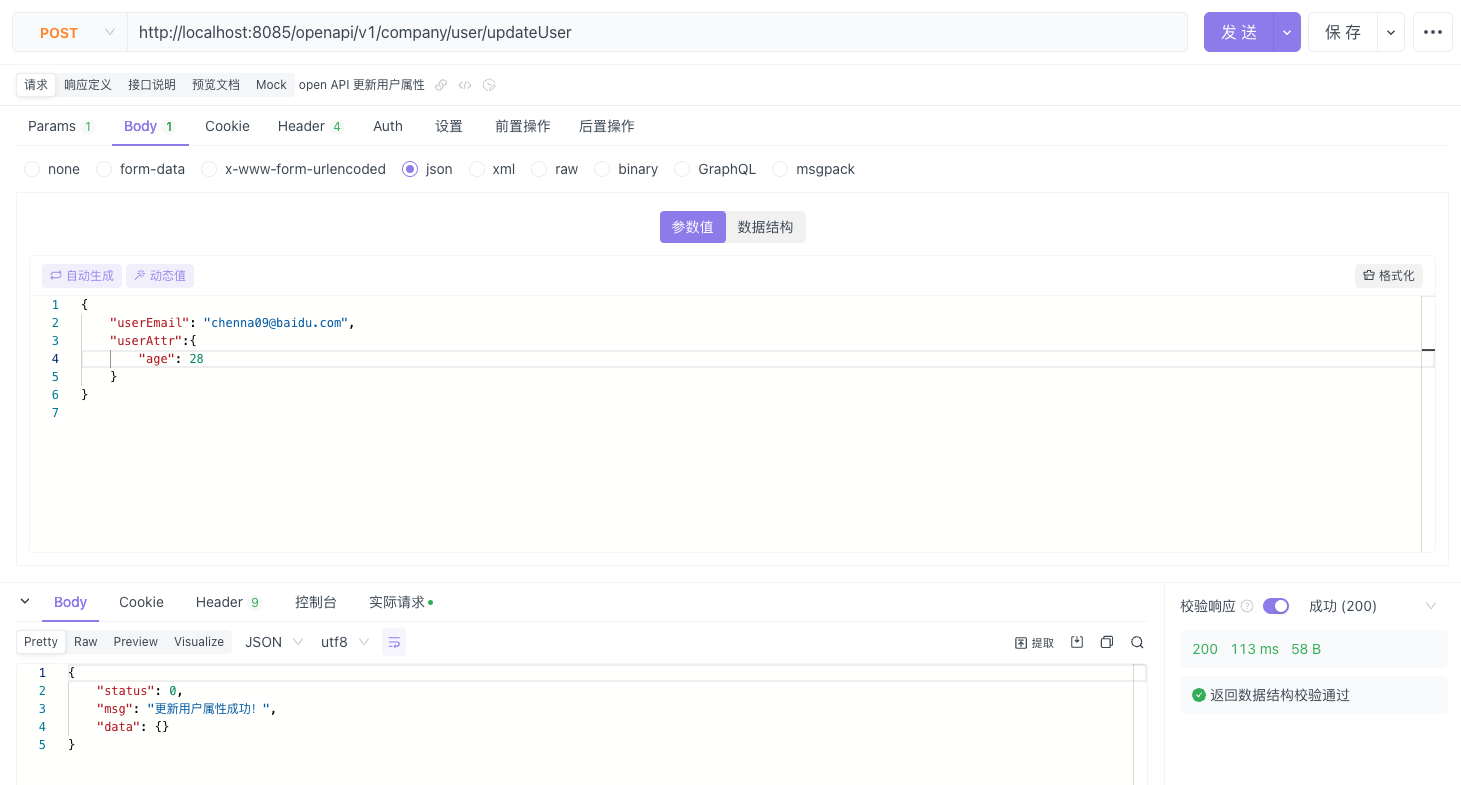Switch to the 接口说明 tab
The height and width of the screenshot is (785, 1461).
[152, 85]
